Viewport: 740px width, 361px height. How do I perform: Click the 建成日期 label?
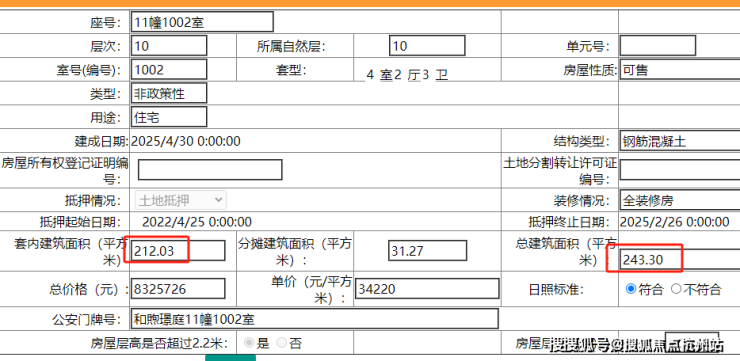click(101, 141)
